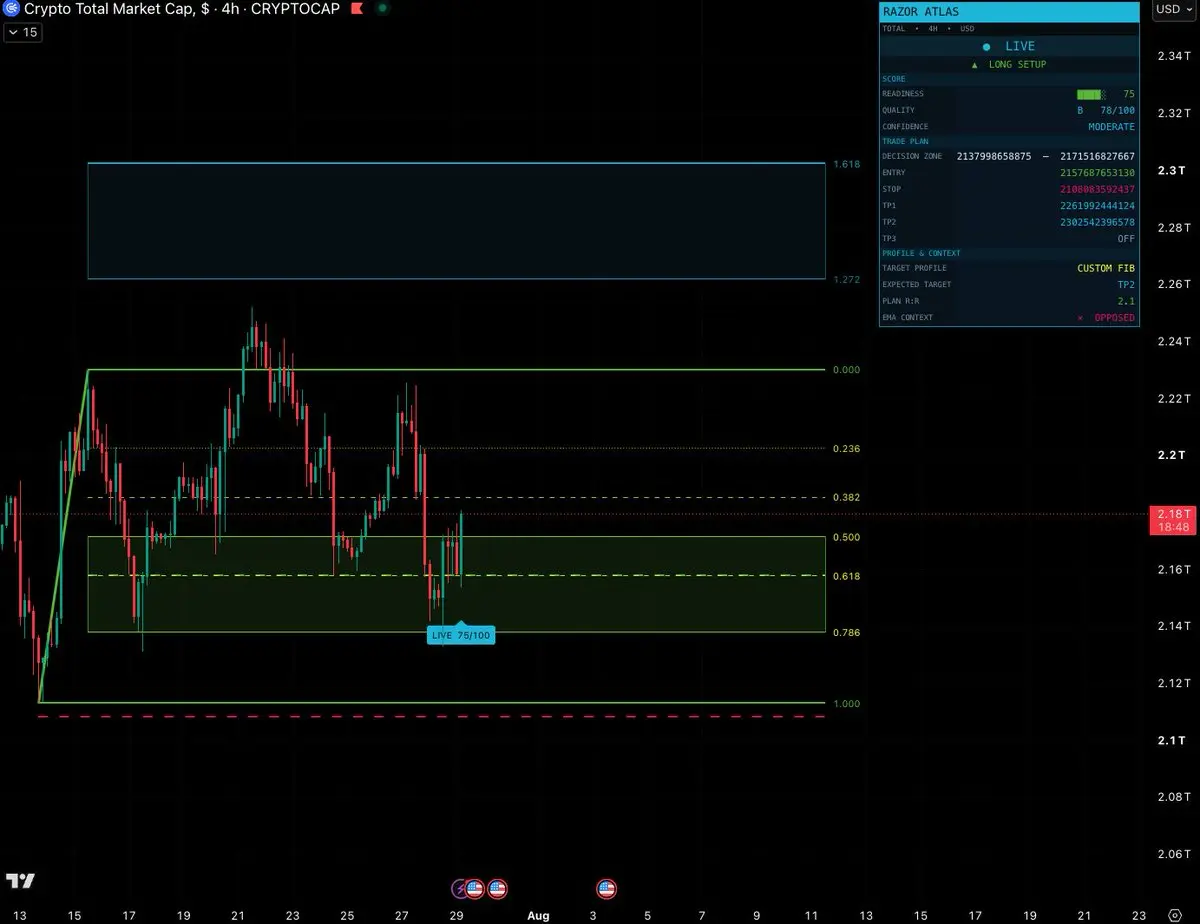The image size is (1200, 924).
Task: Click the purple lightning event icon near 29
Action: (460, 888)
